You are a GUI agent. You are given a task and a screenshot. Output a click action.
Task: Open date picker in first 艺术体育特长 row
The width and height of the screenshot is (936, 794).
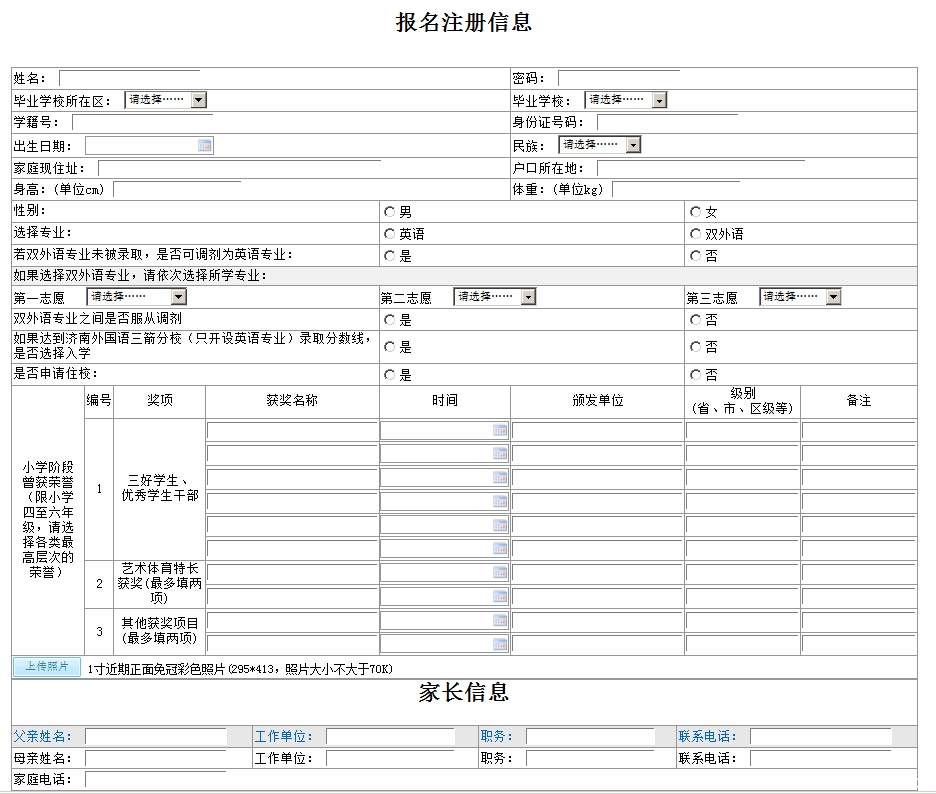click(x=499, y=573)
